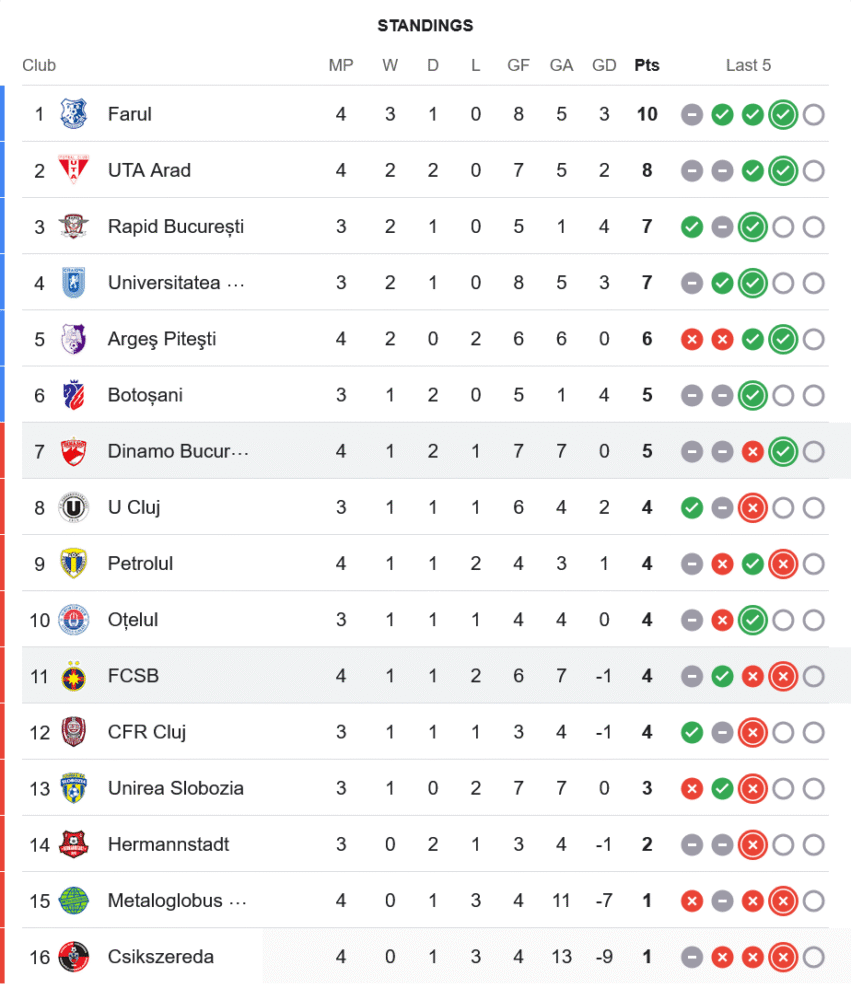Click Hermannstadt's circled loss result icon

752,845
